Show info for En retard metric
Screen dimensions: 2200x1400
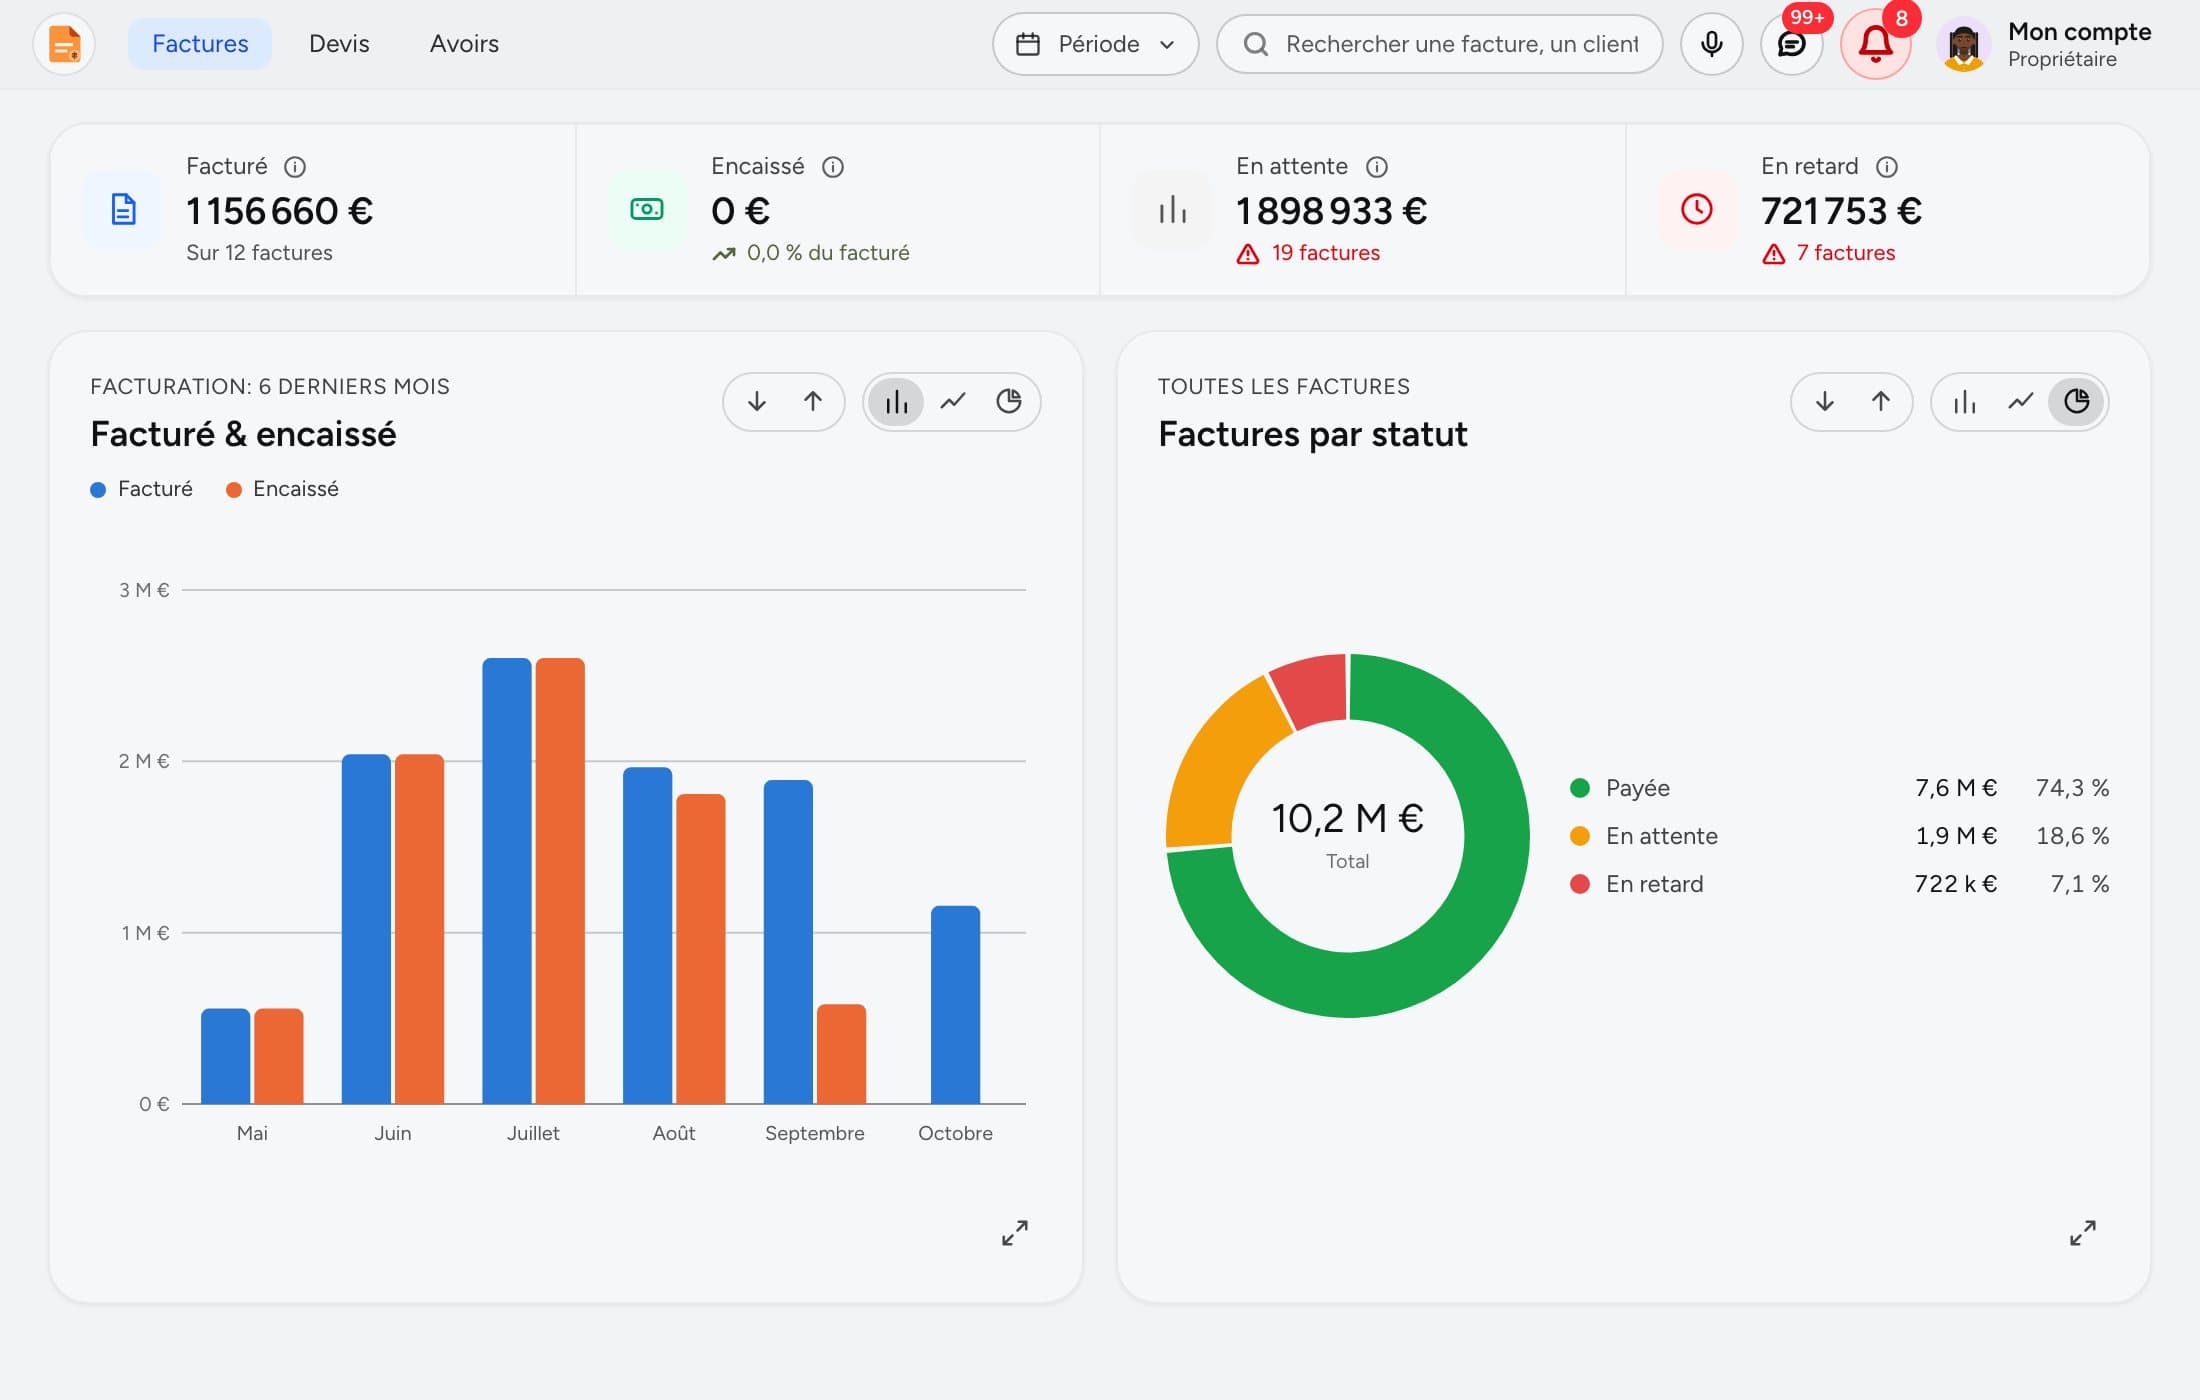click(x=1887, y=167)
